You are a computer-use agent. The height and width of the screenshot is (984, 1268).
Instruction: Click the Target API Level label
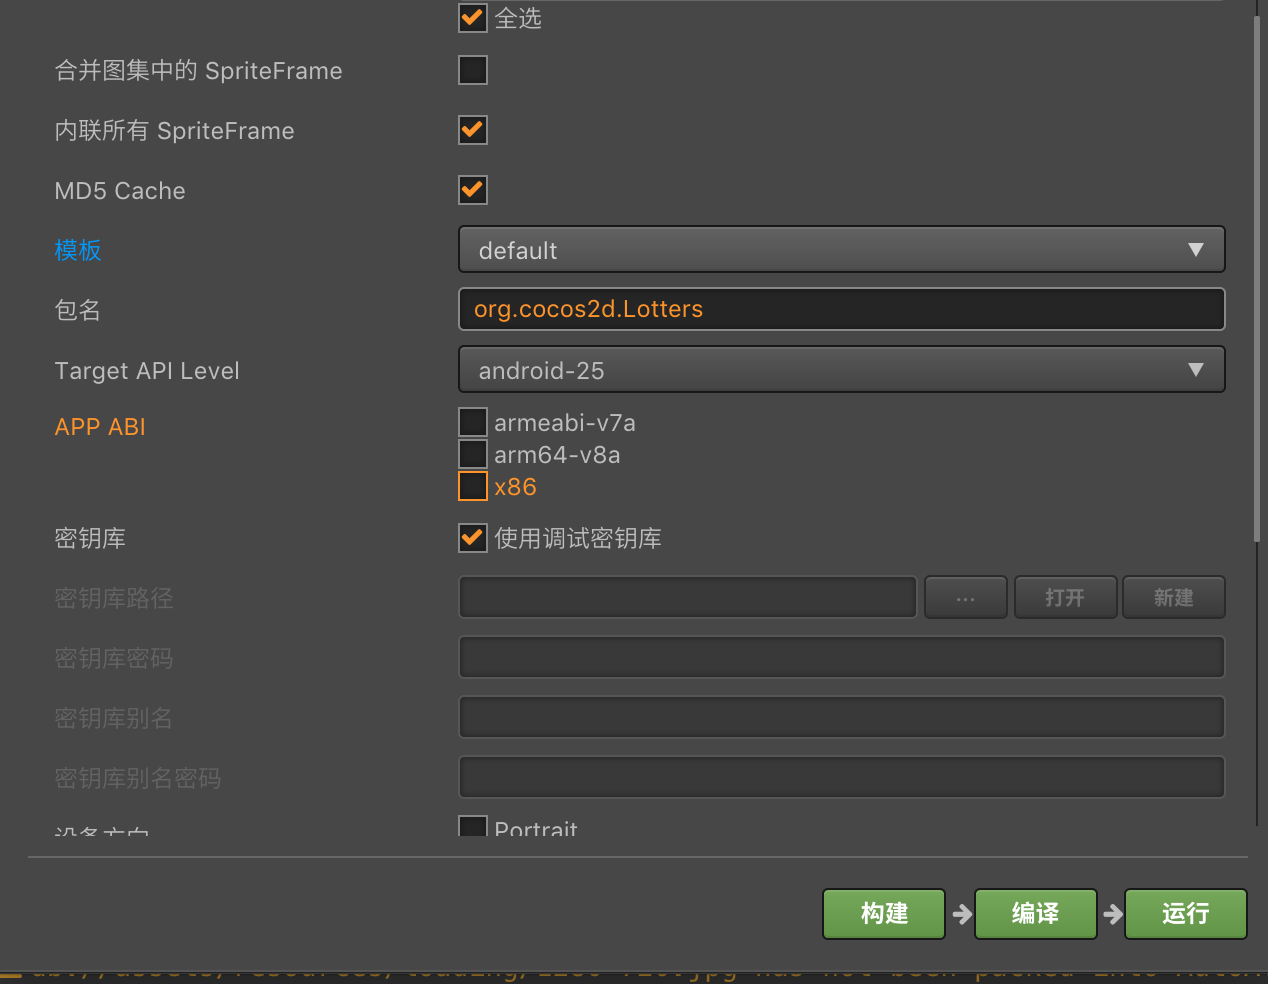point(147,371)
